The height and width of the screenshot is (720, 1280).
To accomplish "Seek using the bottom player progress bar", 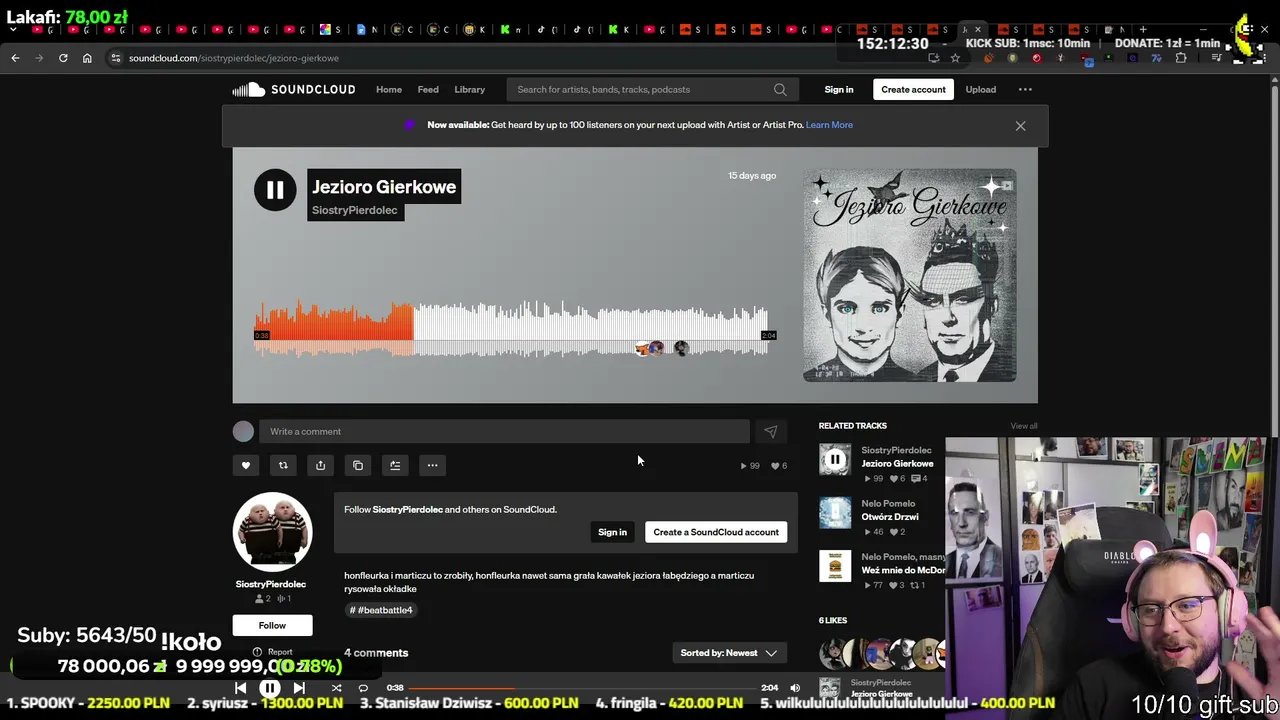I will (582, 688).
